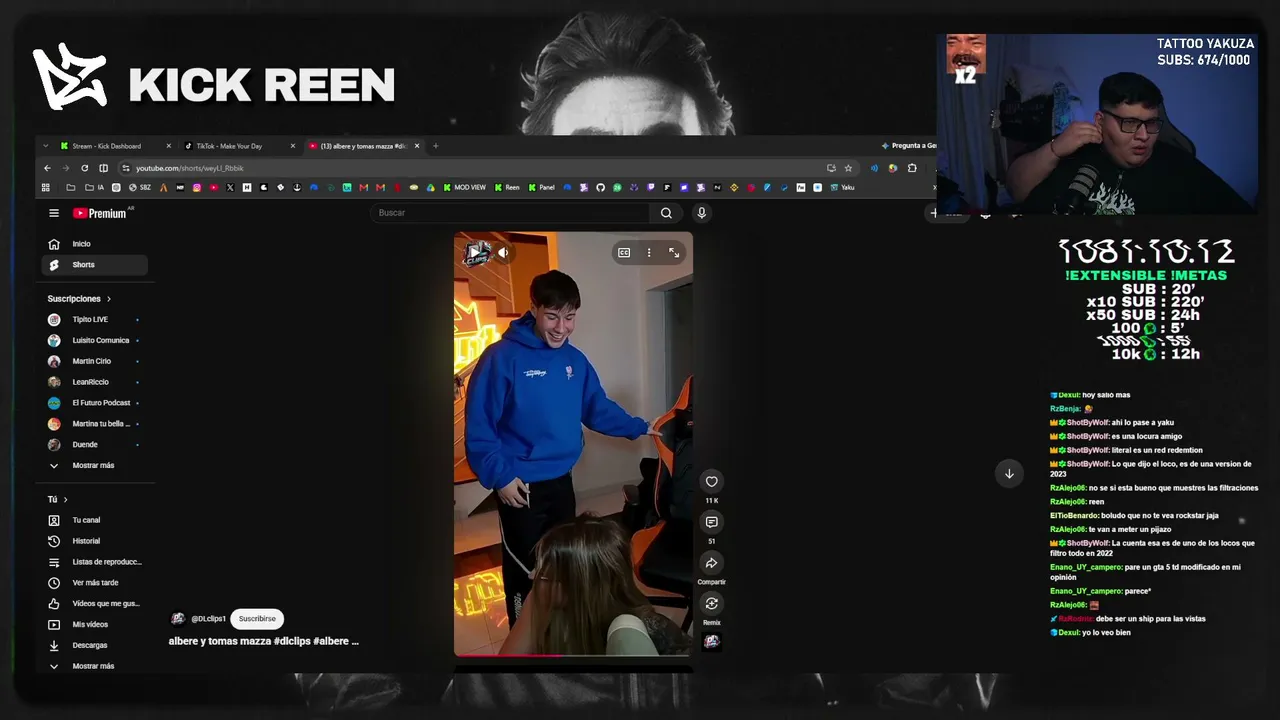
Task: Open Listas de reproducción in sidebar
Action: tap(95, 562)
